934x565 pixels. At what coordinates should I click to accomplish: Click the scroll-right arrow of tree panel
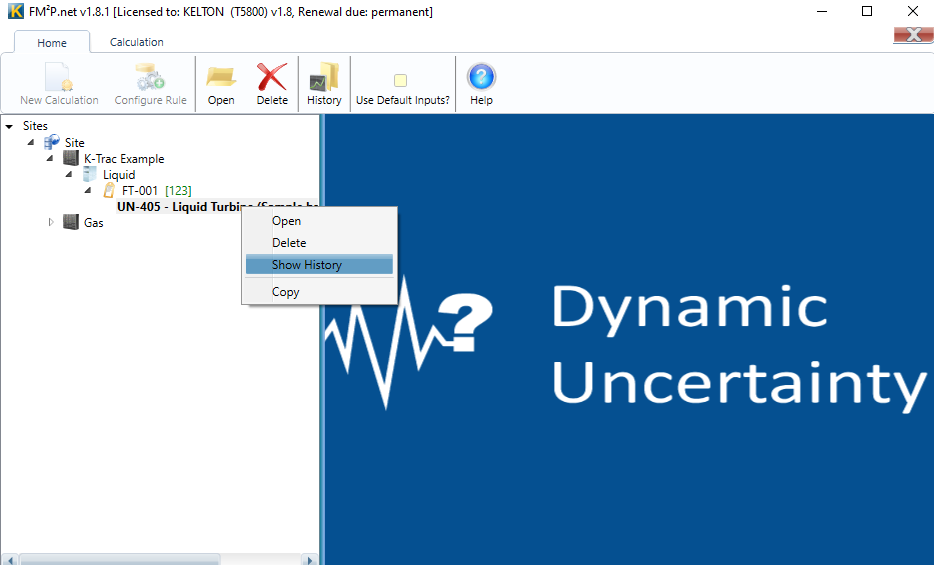coord(309,560)
